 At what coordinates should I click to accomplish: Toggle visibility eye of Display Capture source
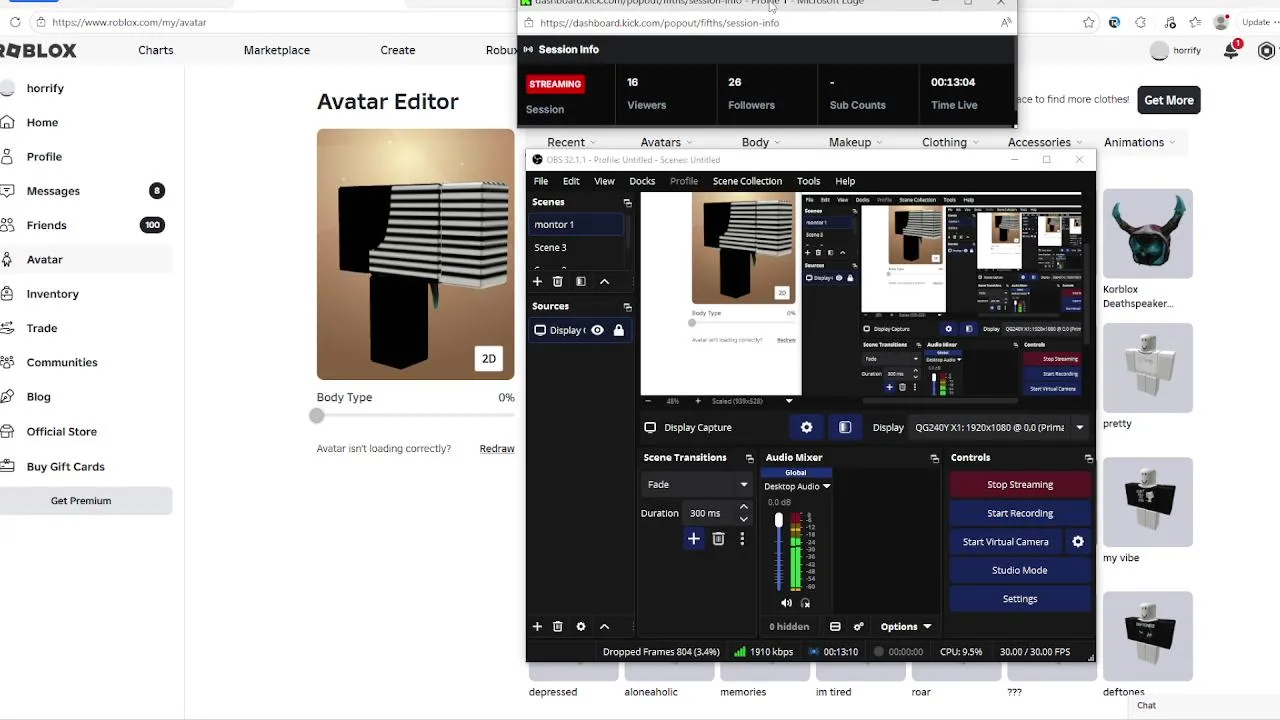(597, 331)
